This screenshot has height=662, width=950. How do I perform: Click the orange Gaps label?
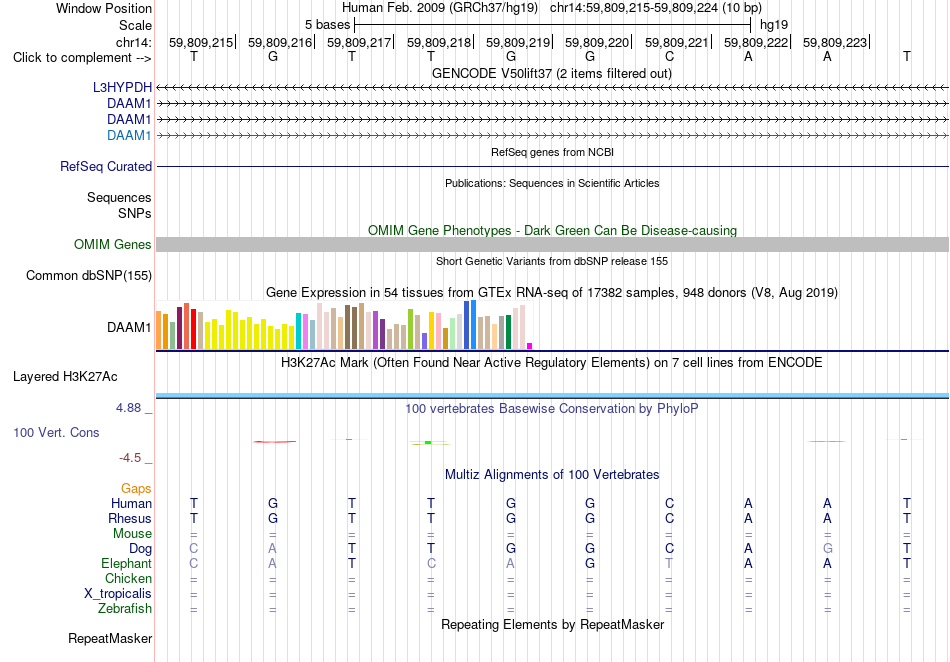pyautogui.click(x=136, y=488)
